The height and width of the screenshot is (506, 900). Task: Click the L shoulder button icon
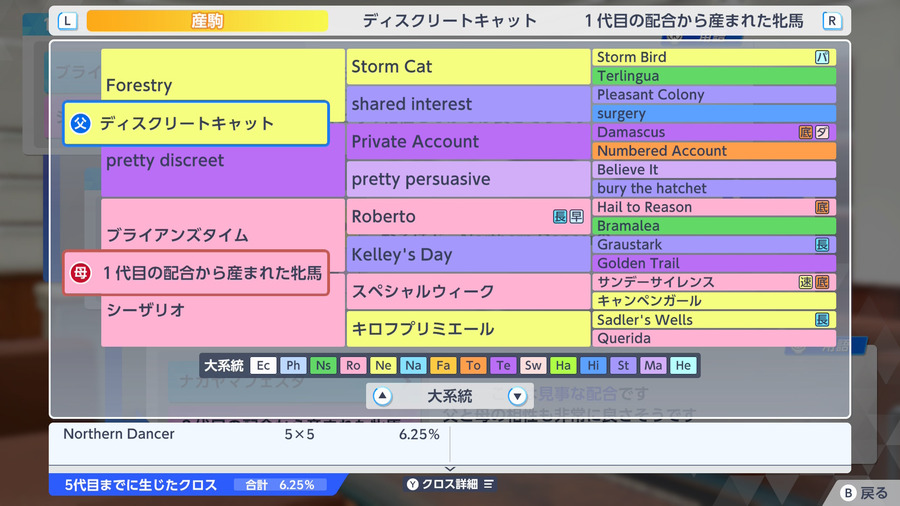pyautogui.click(x=67, y=21)
